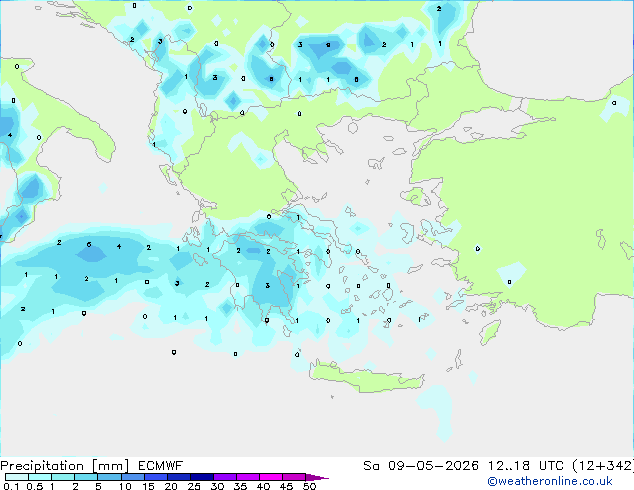
Task: Click the 5–10 mm legend color box
Action: click(x=109, y=477)
